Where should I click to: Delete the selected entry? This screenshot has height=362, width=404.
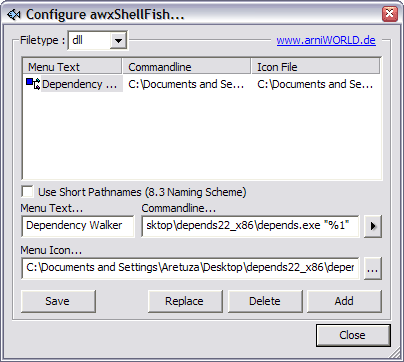(x=265, y=301)
